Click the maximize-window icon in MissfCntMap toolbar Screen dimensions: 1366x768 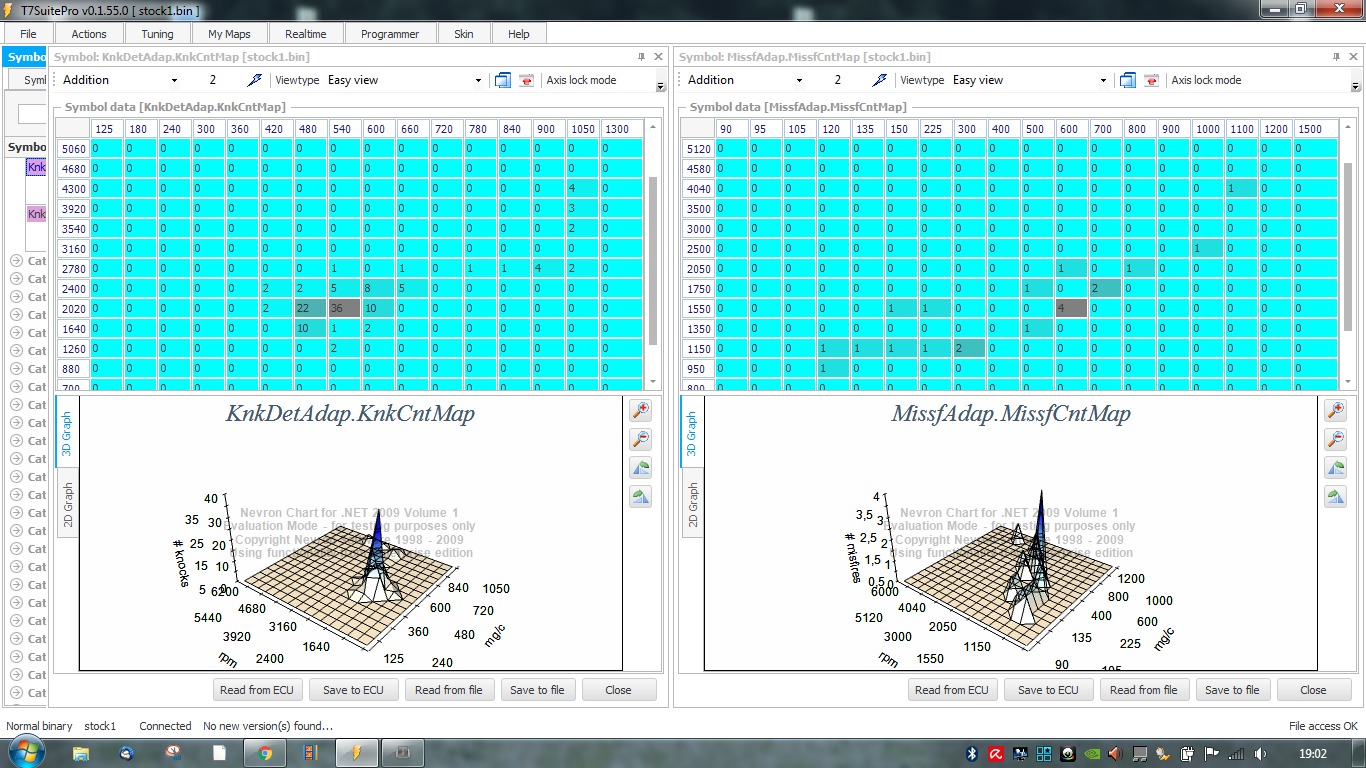point(1128,80)
